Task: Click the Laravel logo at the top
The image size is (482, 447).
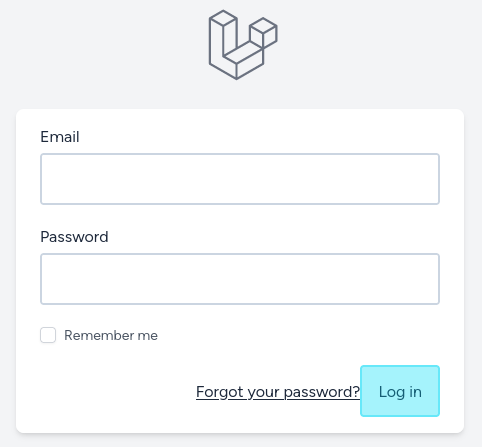Action: pyautogui.click(x=243, y=45)
